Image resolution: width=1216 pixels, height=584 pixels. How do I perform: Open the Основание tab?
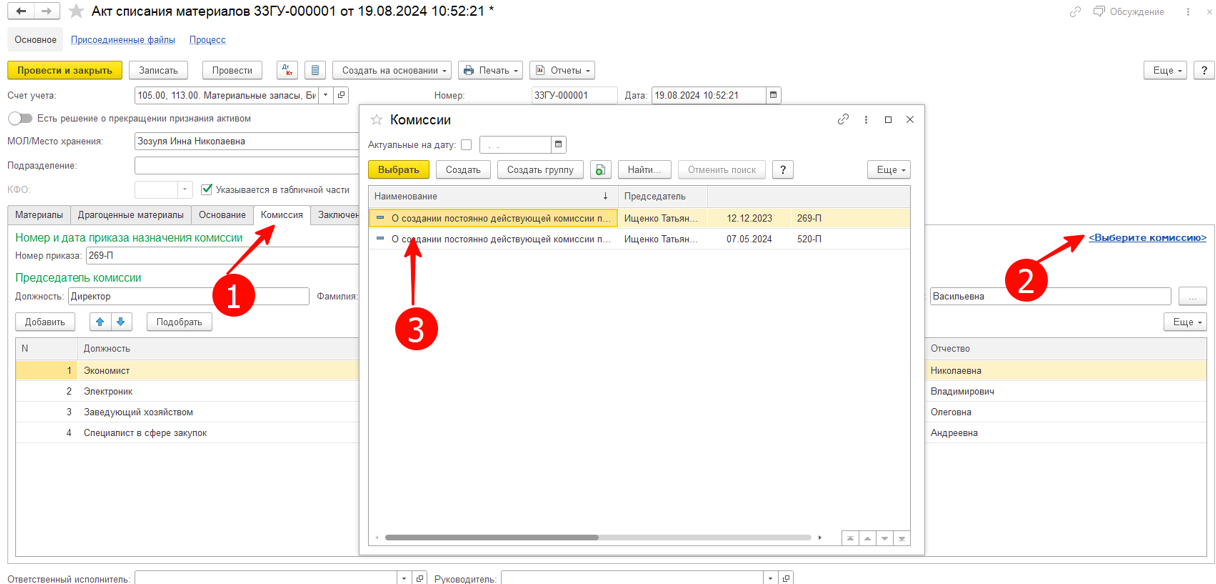click(222, 215)
